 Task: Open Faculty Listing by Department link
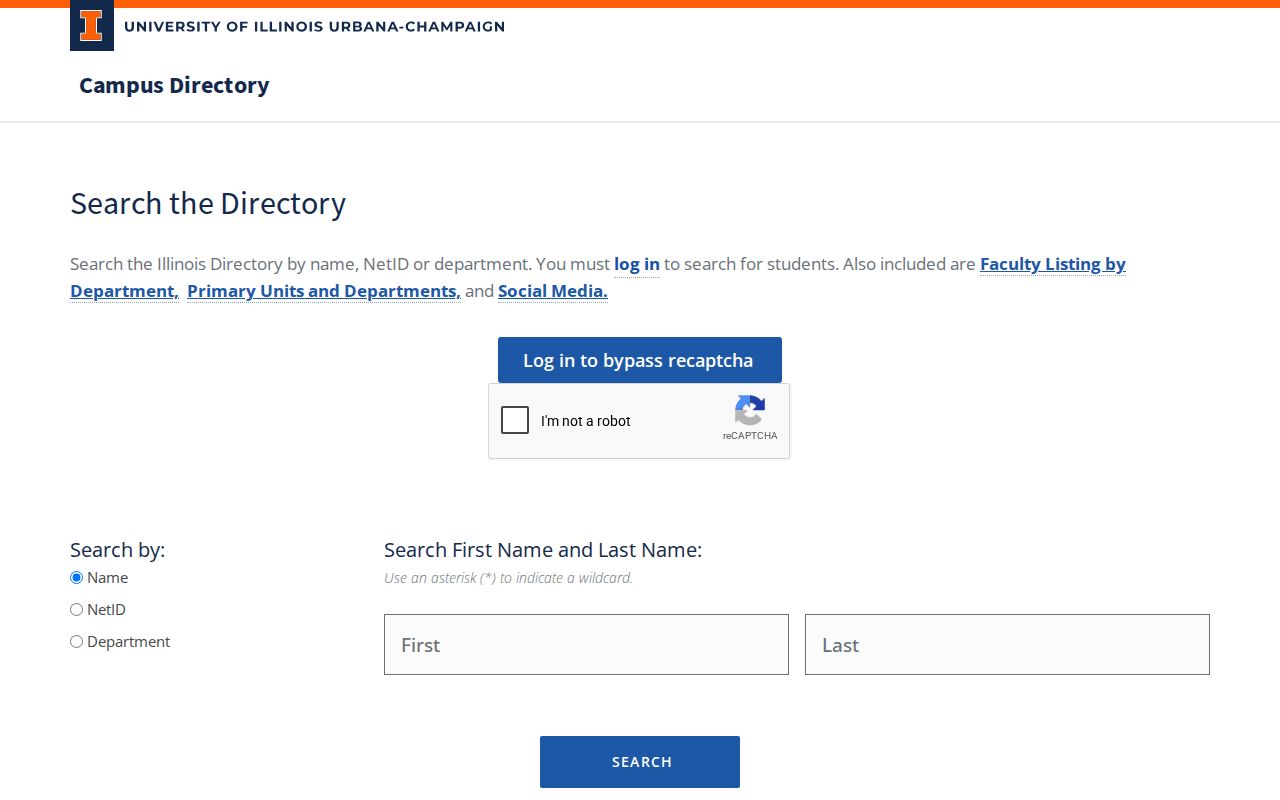point(1052,264)
